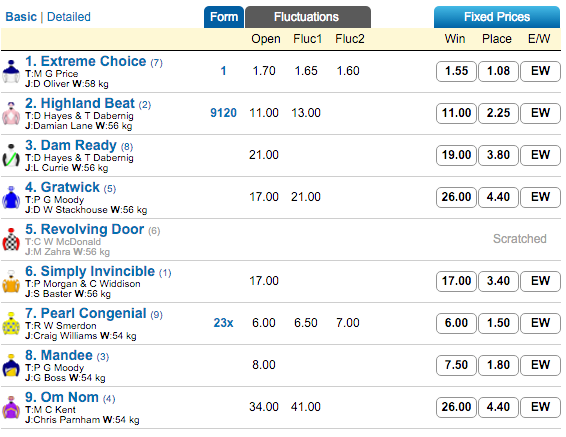Select Highland Beat place price 2.25
The image size is (566, 437).
pos(498,113)
